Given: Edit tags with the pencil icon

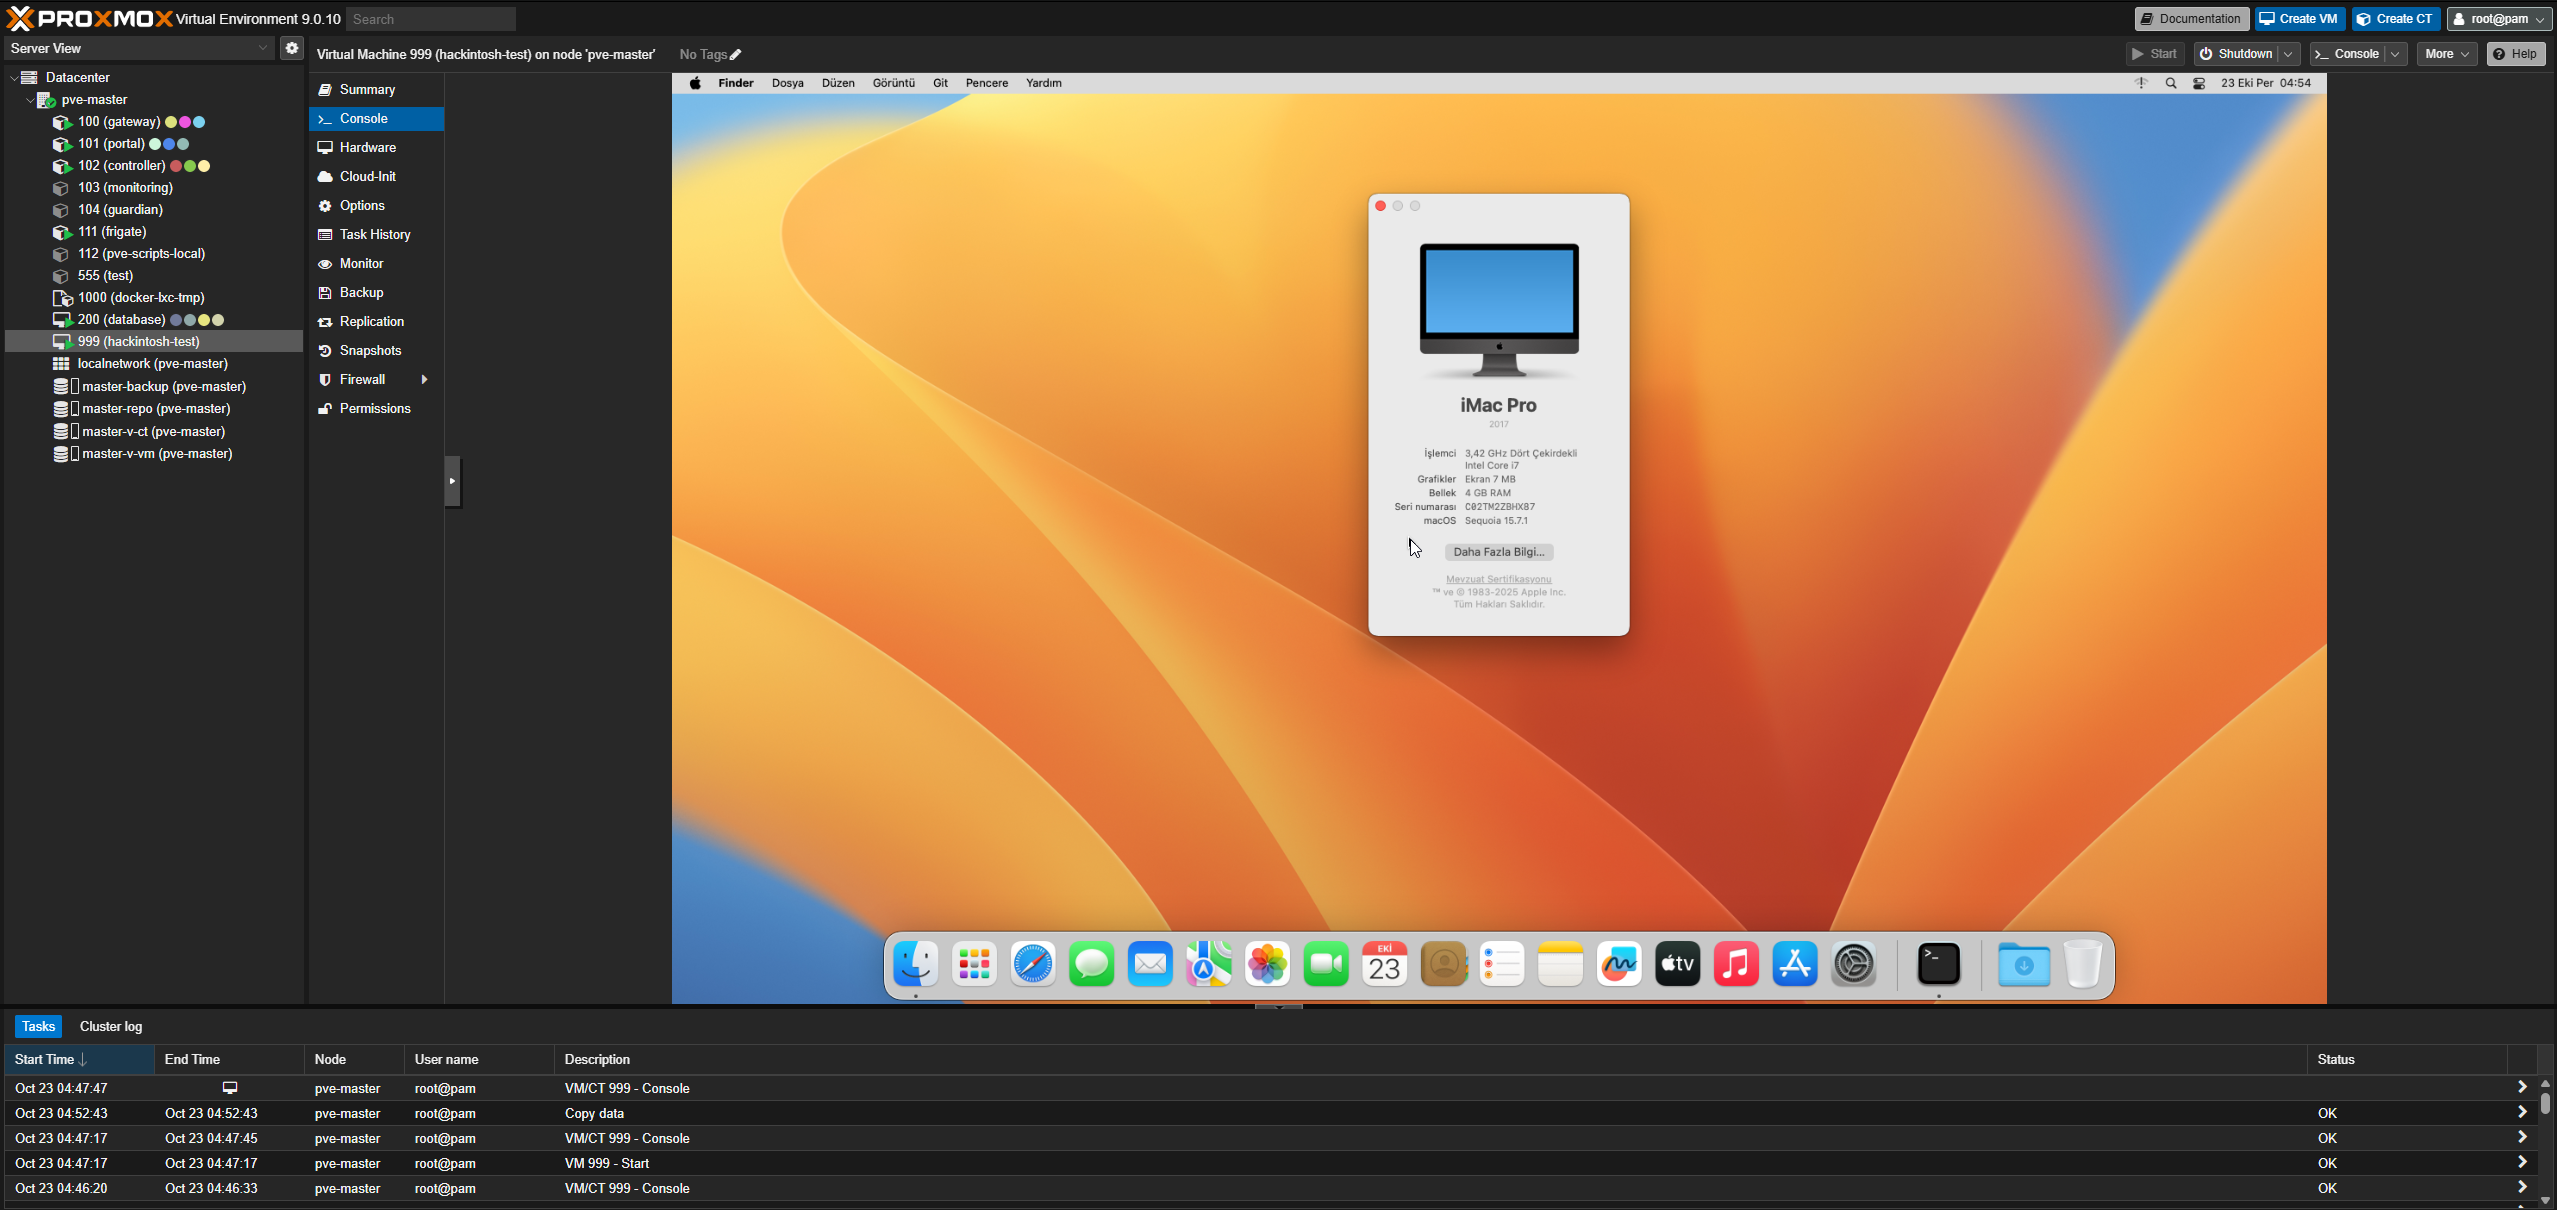Looking at the screenshot, I should [x=736, y=55].
